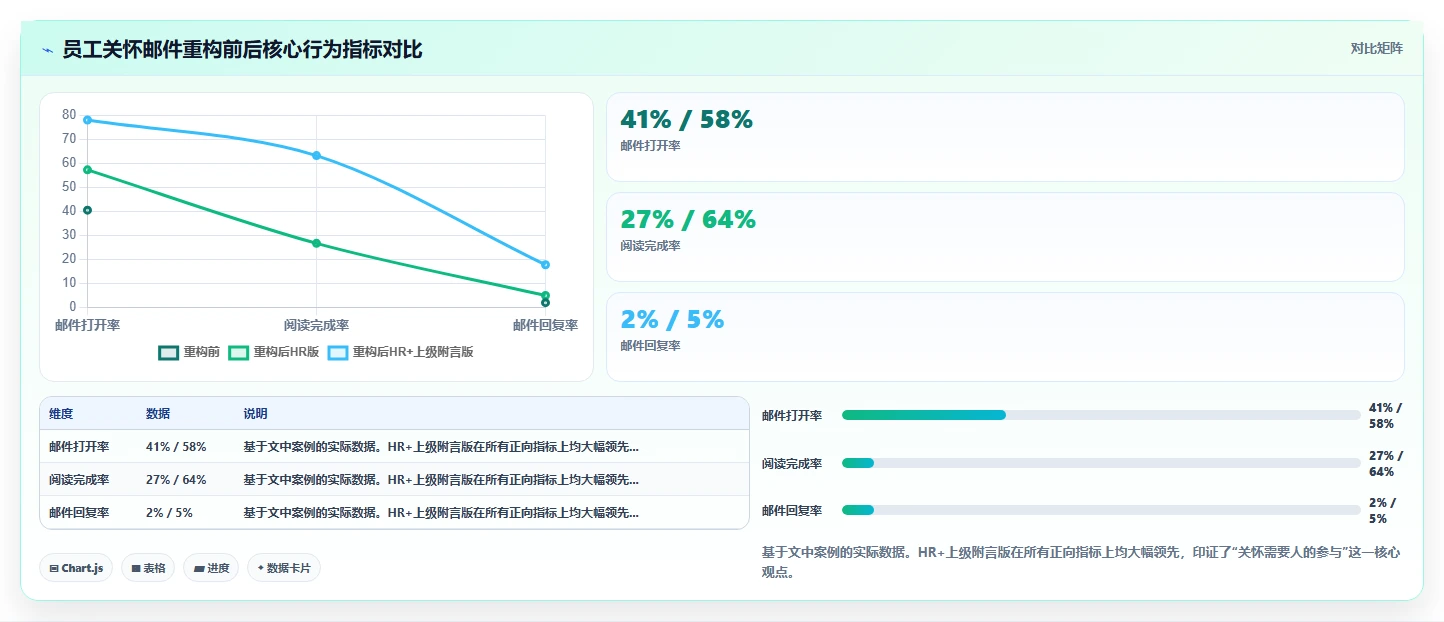Click the 邮件回复率 progress bar

(x=1101, y=510)
